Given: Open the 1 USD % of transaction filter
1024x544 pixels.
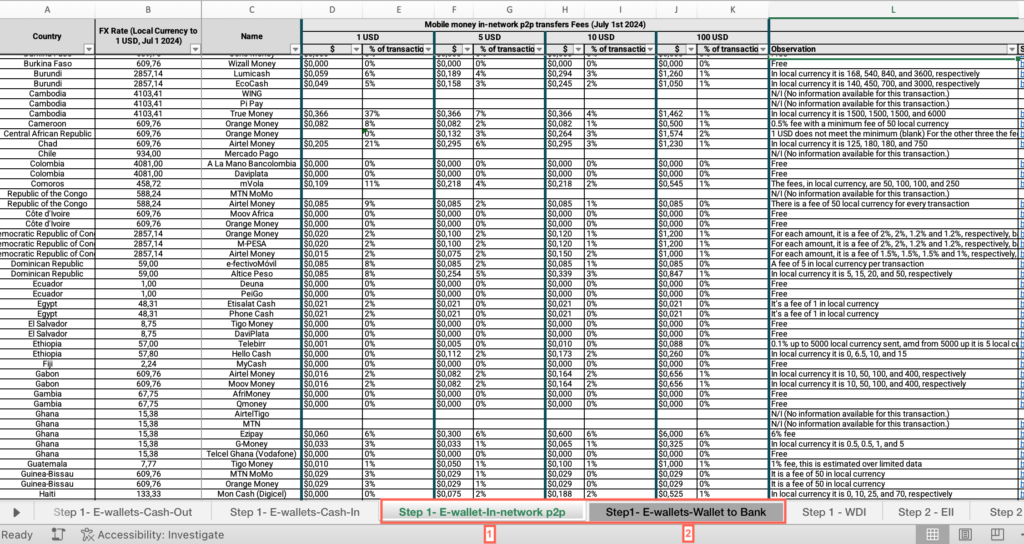Looking at the screenshot, I should (x=428, y=50).
